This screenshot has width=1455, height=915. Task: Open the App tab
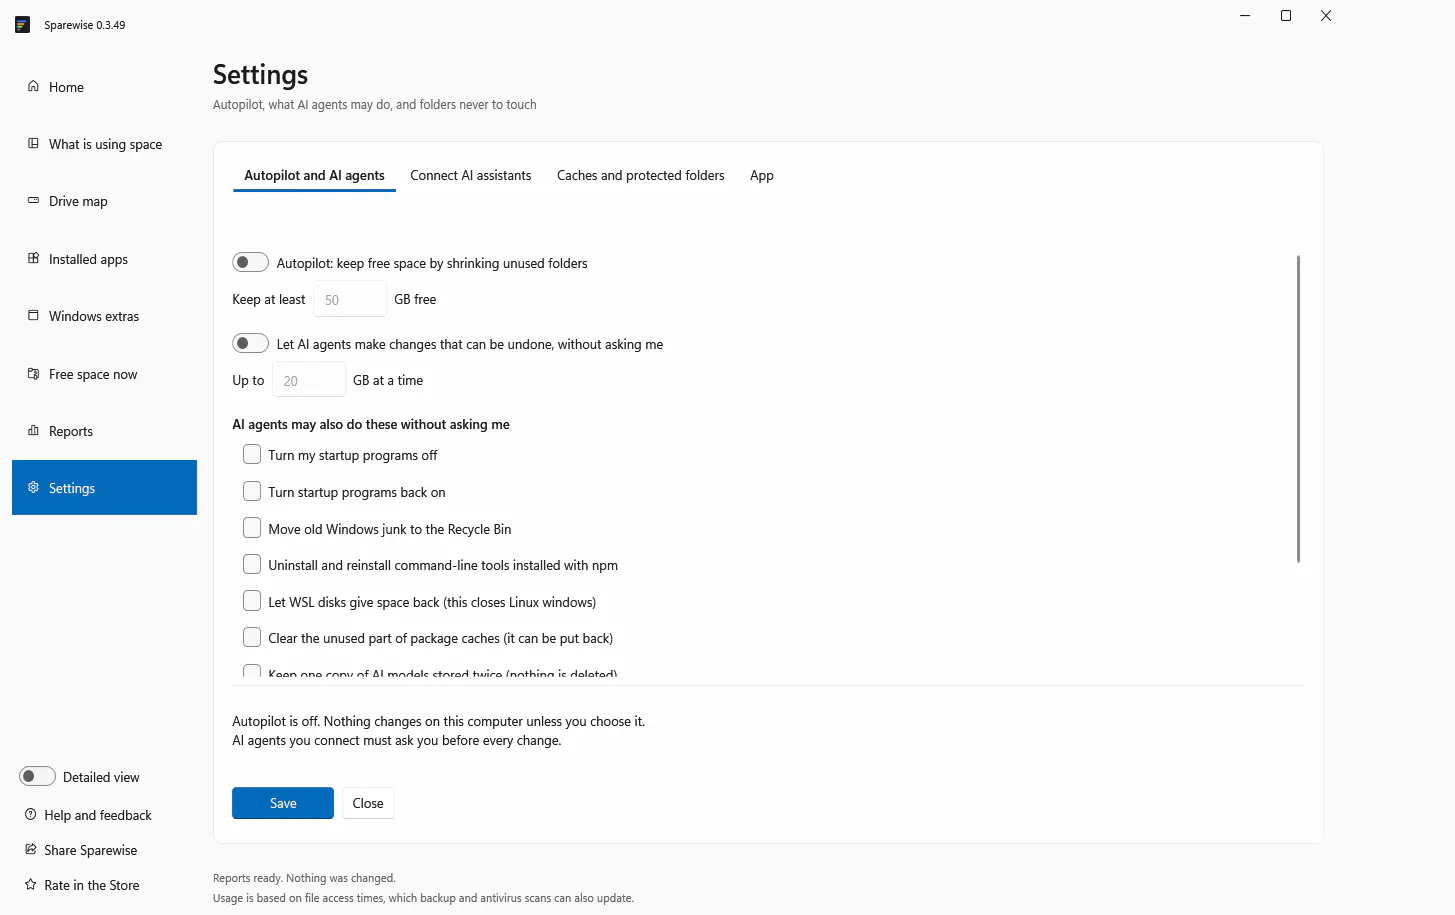pos(762,175)
